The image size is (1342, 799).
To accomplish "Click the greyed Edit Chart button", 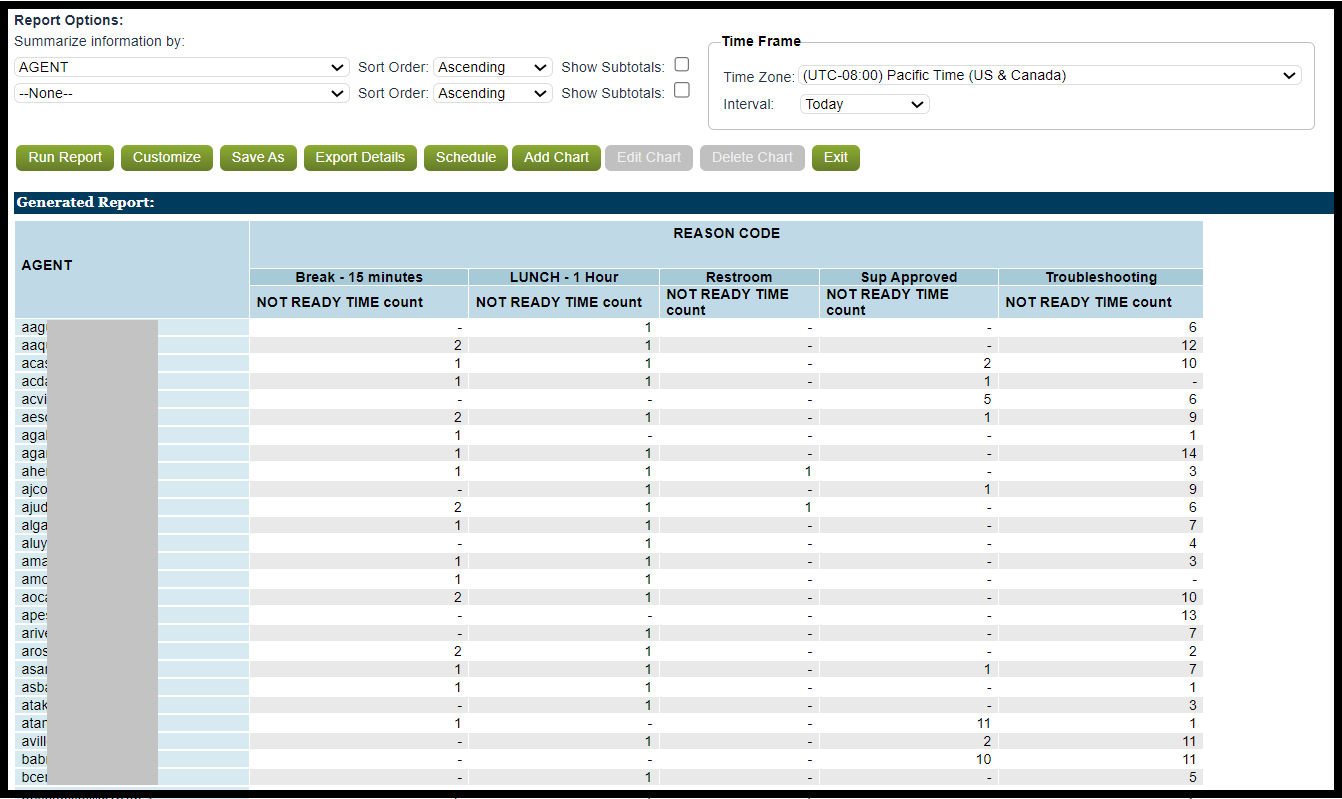I will point(649,158).
